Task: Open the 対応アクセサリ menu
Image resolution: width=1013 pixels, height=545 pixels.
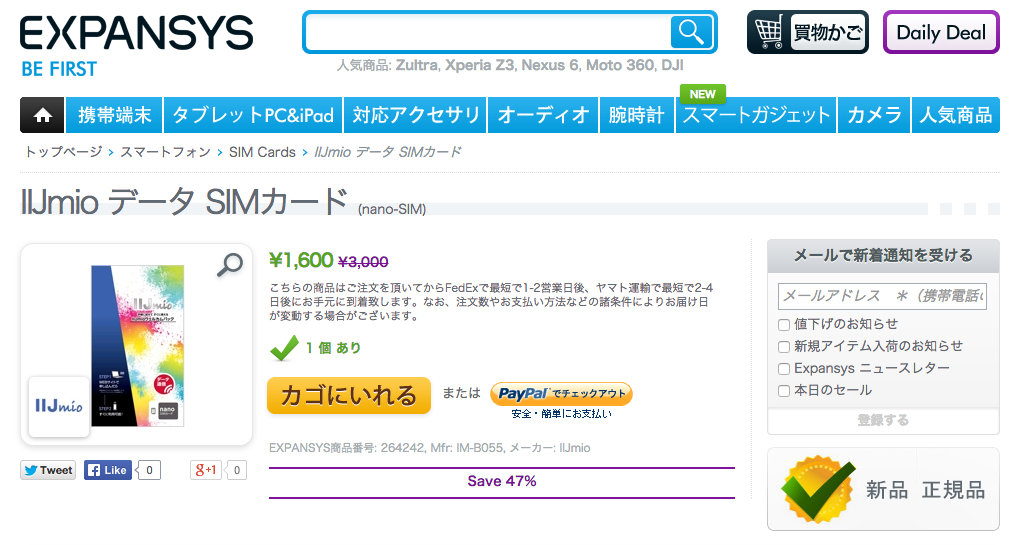Action: click(x=415, y=115)
